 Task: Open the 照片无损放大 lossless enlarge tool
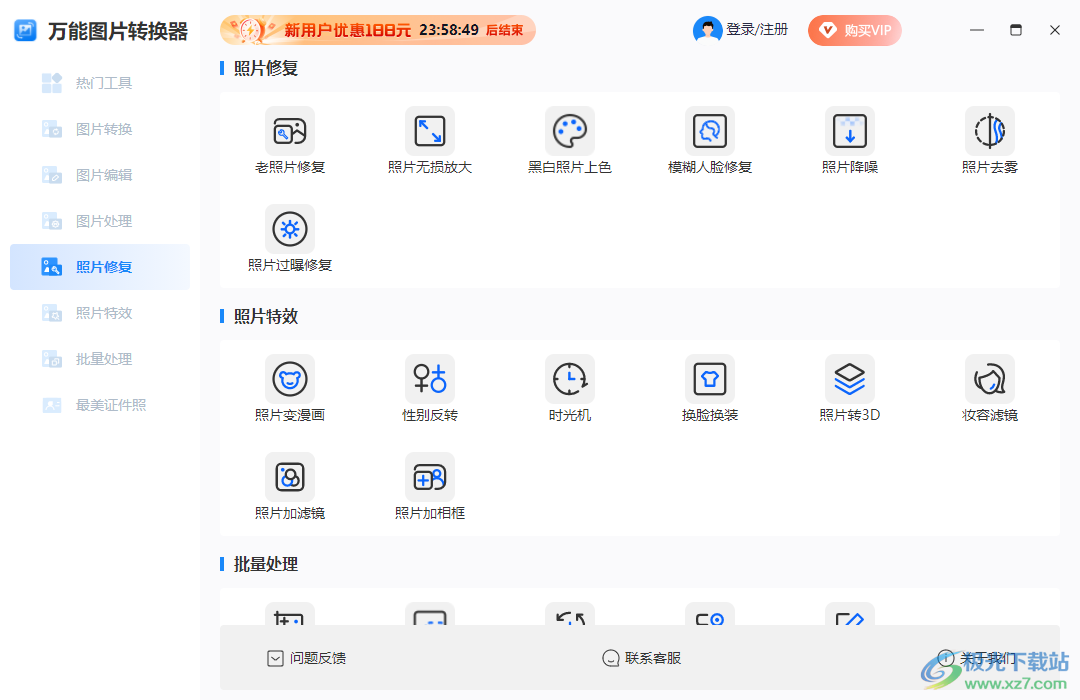coord(430,140)
